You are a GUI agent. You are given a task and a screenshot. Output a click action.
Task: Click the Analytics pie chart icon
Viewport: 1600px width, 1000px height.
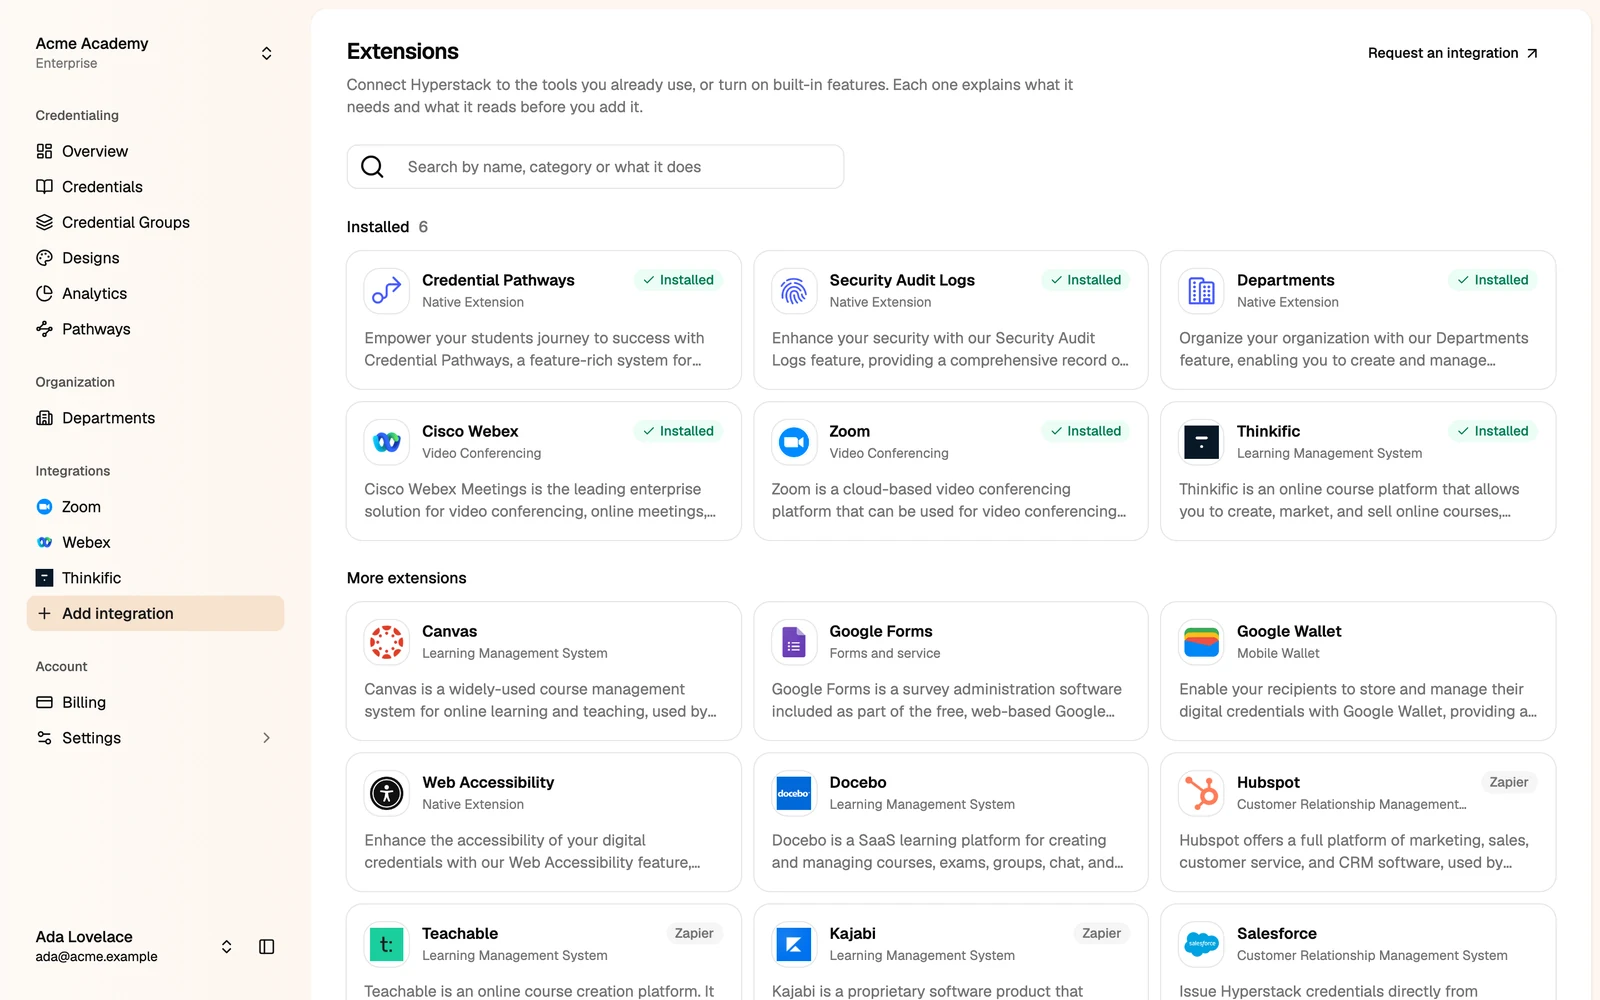44,293
